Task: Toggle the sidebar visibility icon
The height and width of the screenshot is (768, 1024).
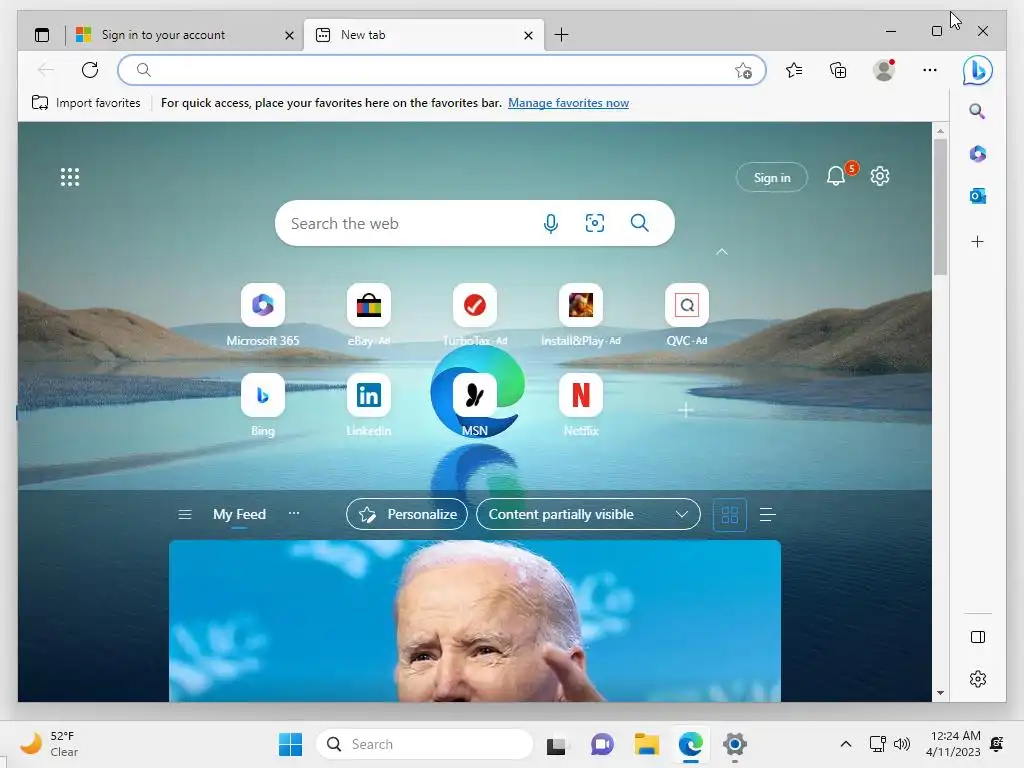Action: [978, 637]
